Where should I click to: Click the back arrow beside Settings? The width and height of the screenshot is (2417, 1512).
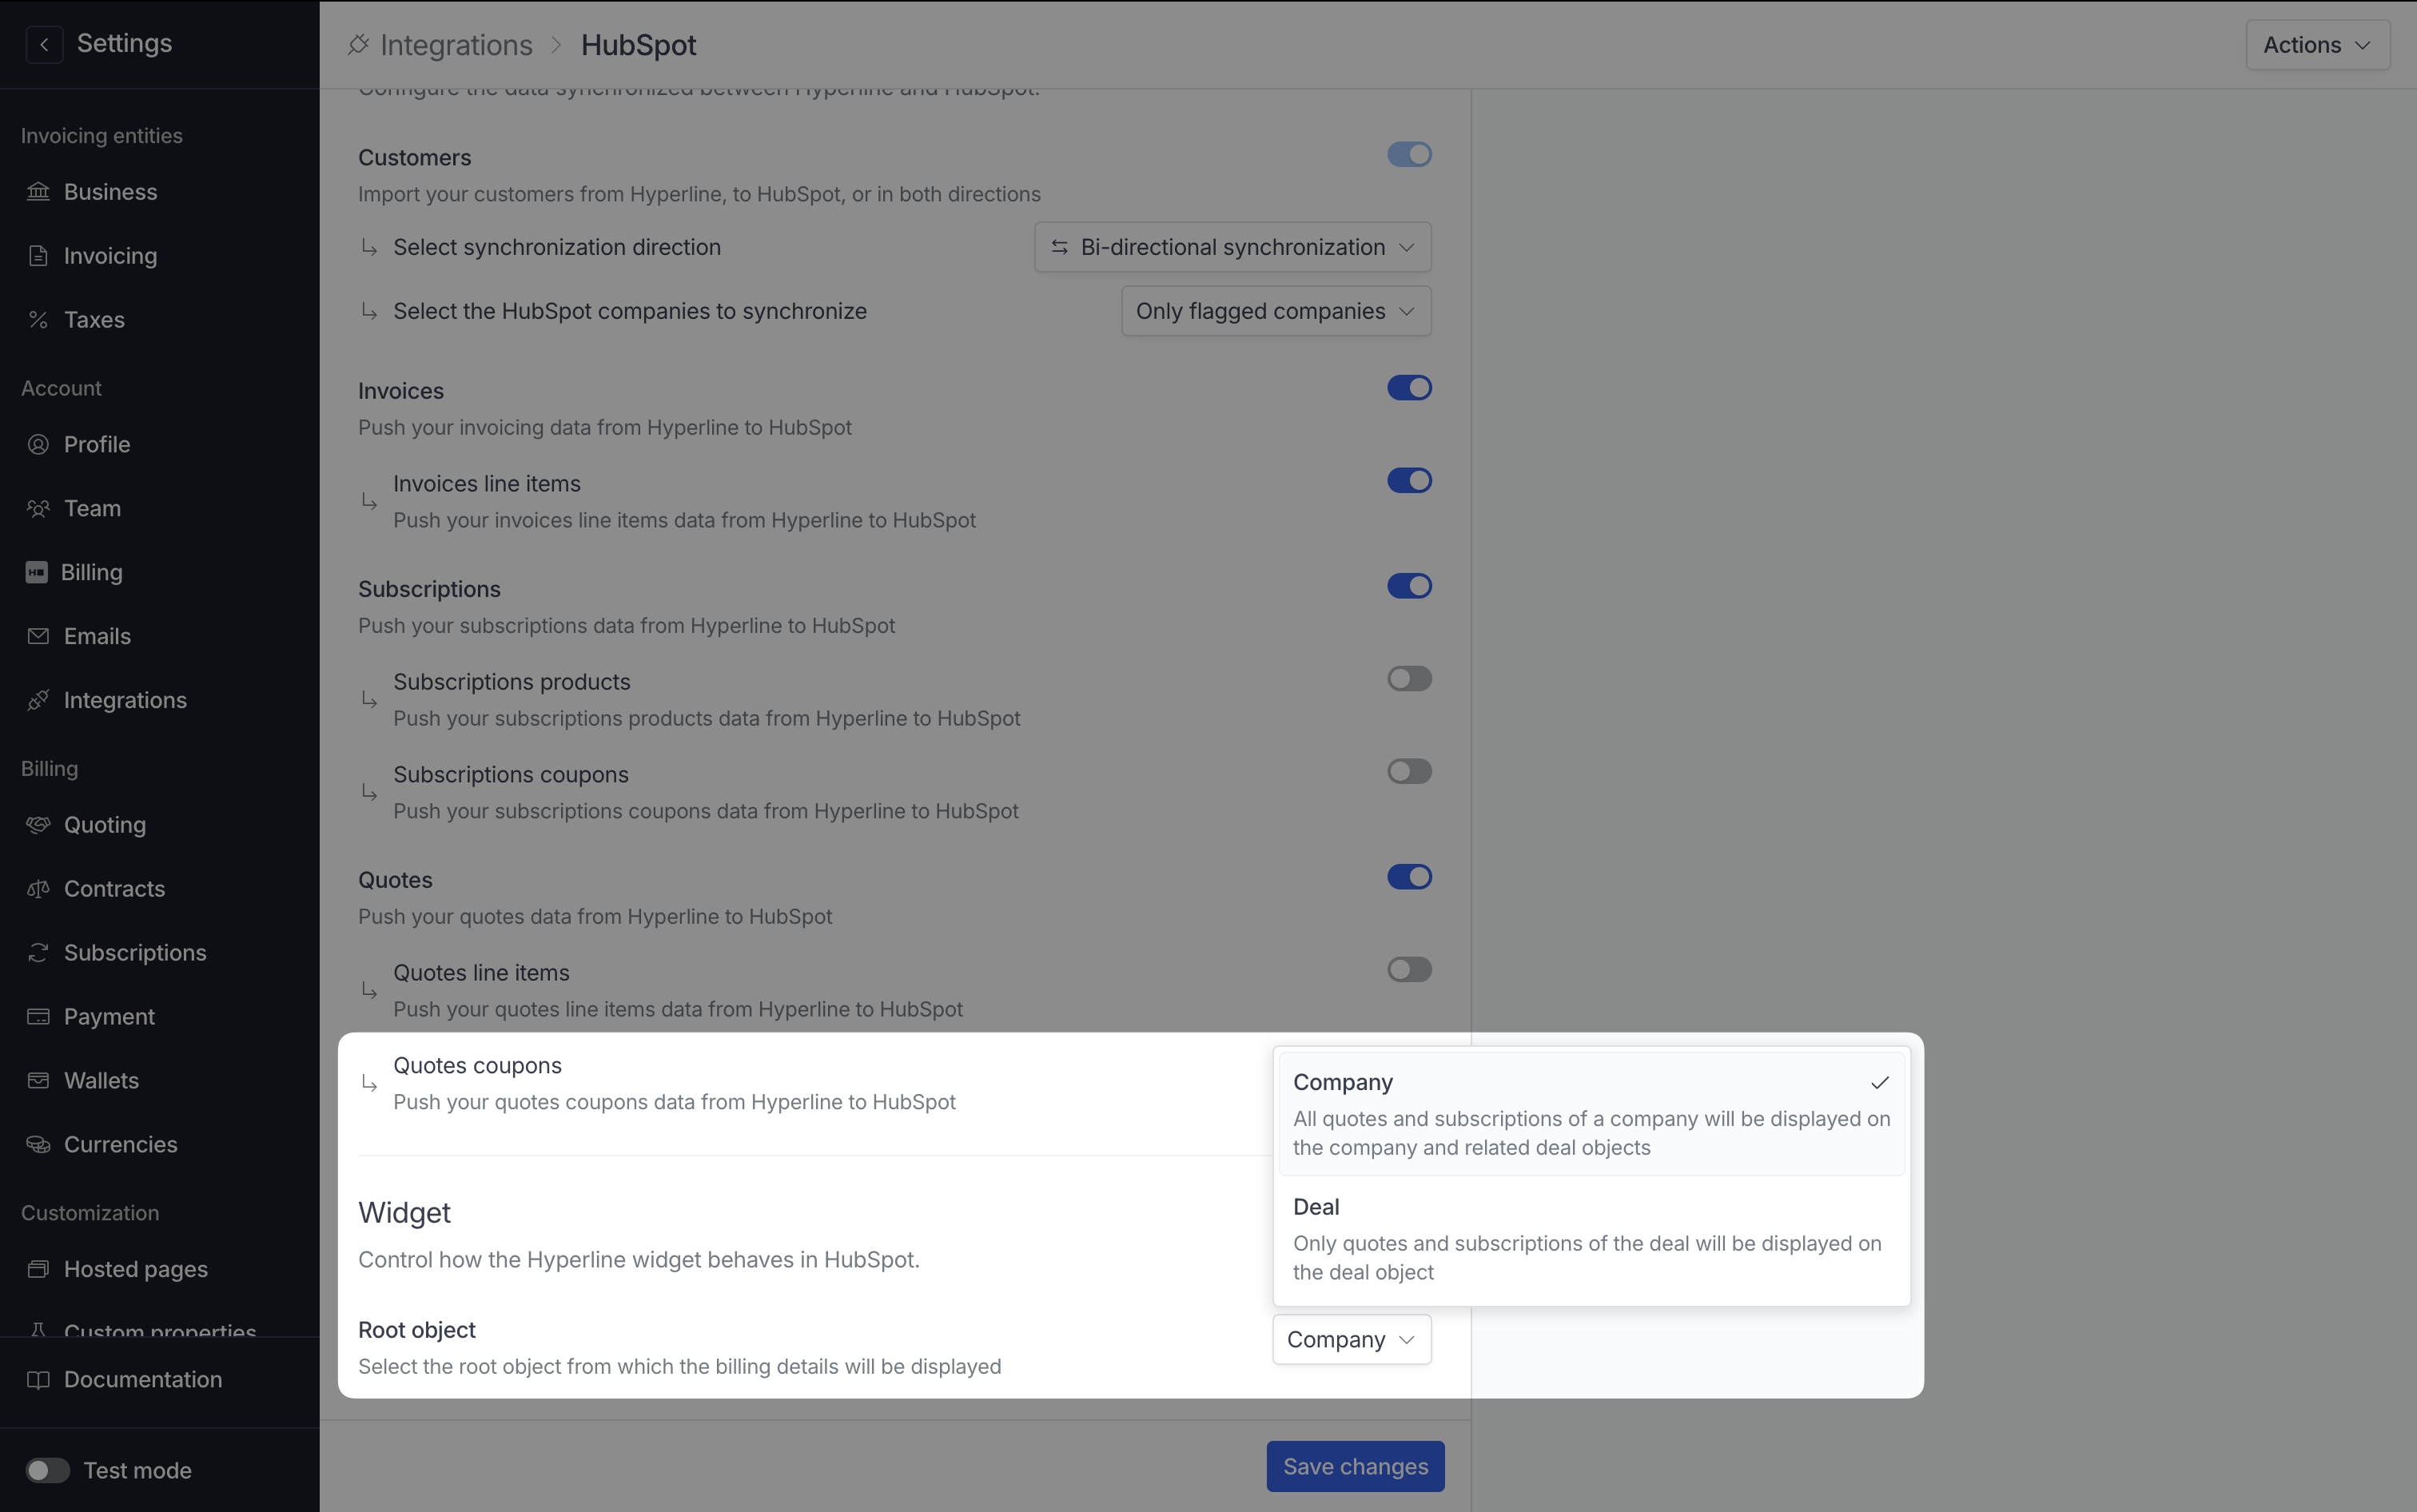pos(44,44)
